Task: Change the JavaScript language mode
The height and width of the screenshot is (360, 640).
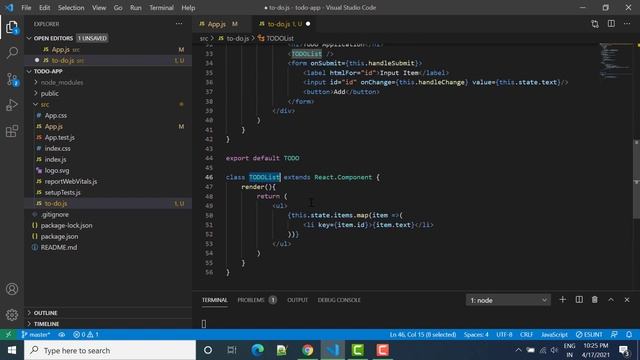Action: pyautogui.click(x=554, y=334)
